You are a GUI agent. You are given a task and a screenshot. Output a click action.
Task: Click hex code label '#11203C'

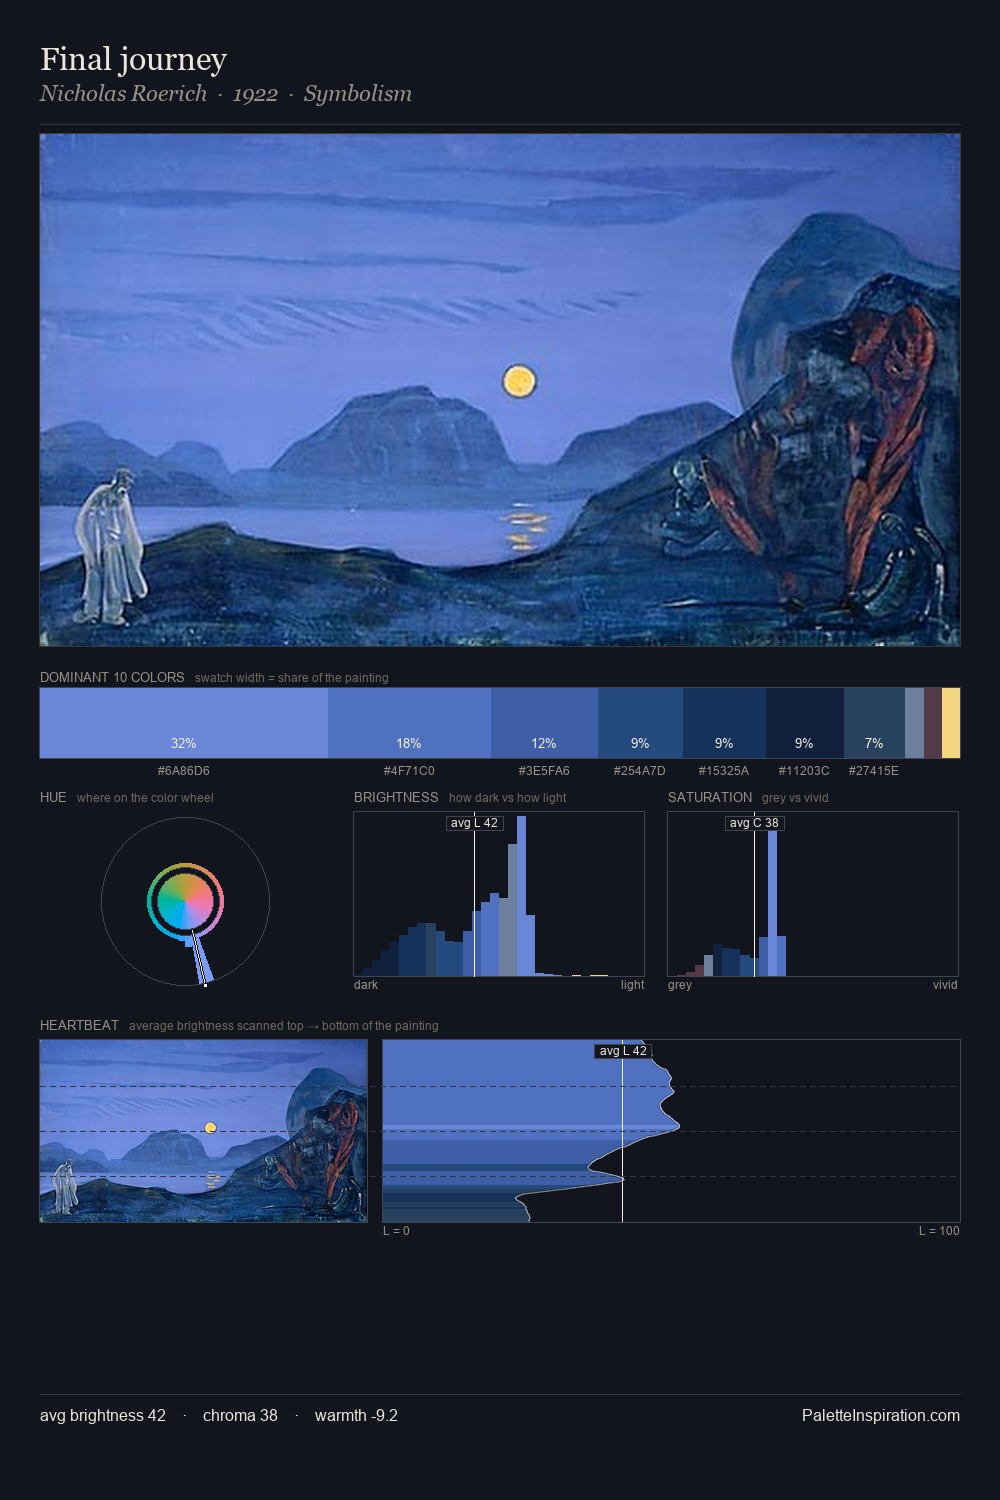click(804, 771)
